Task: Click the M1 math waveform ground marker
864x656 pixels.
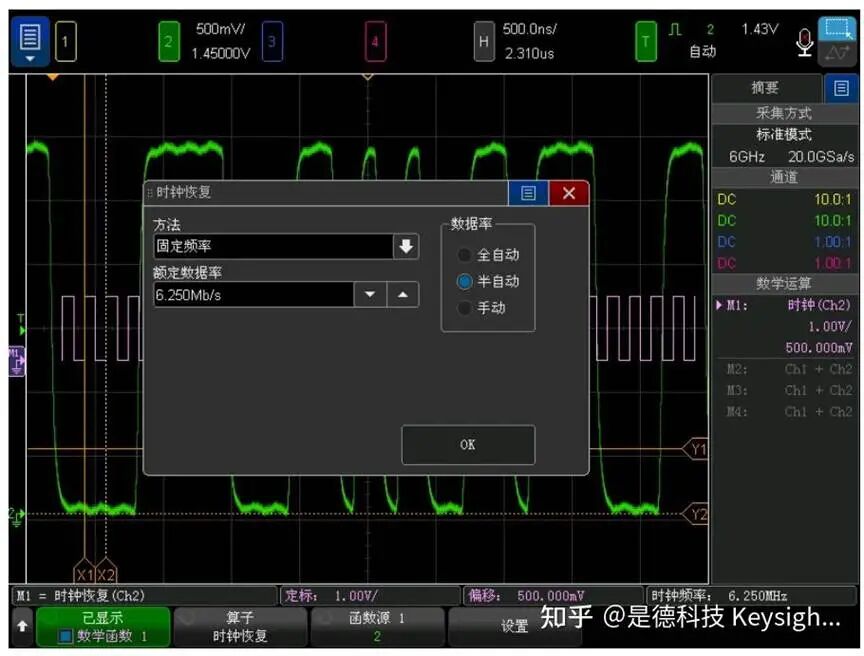Action: click(17, 361)
